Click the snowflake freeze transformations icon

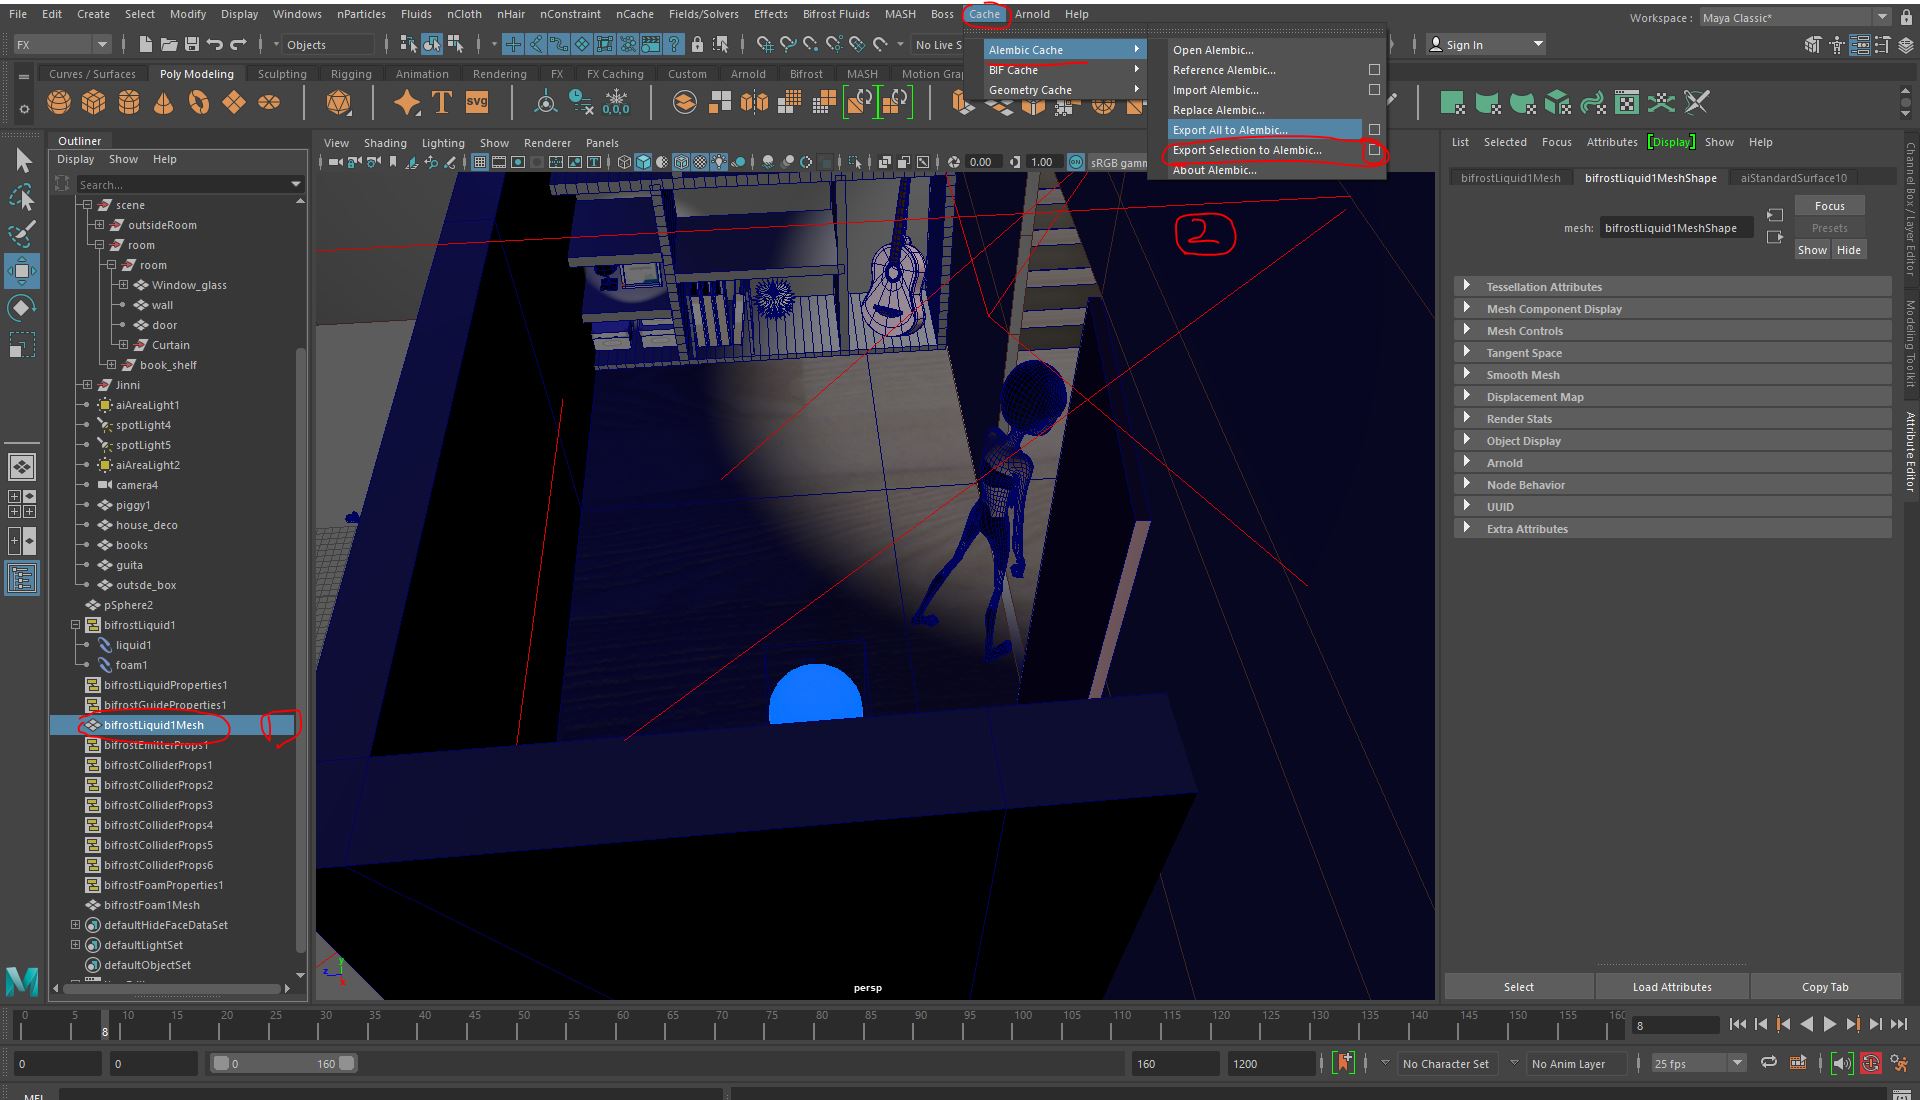(617, 102)
